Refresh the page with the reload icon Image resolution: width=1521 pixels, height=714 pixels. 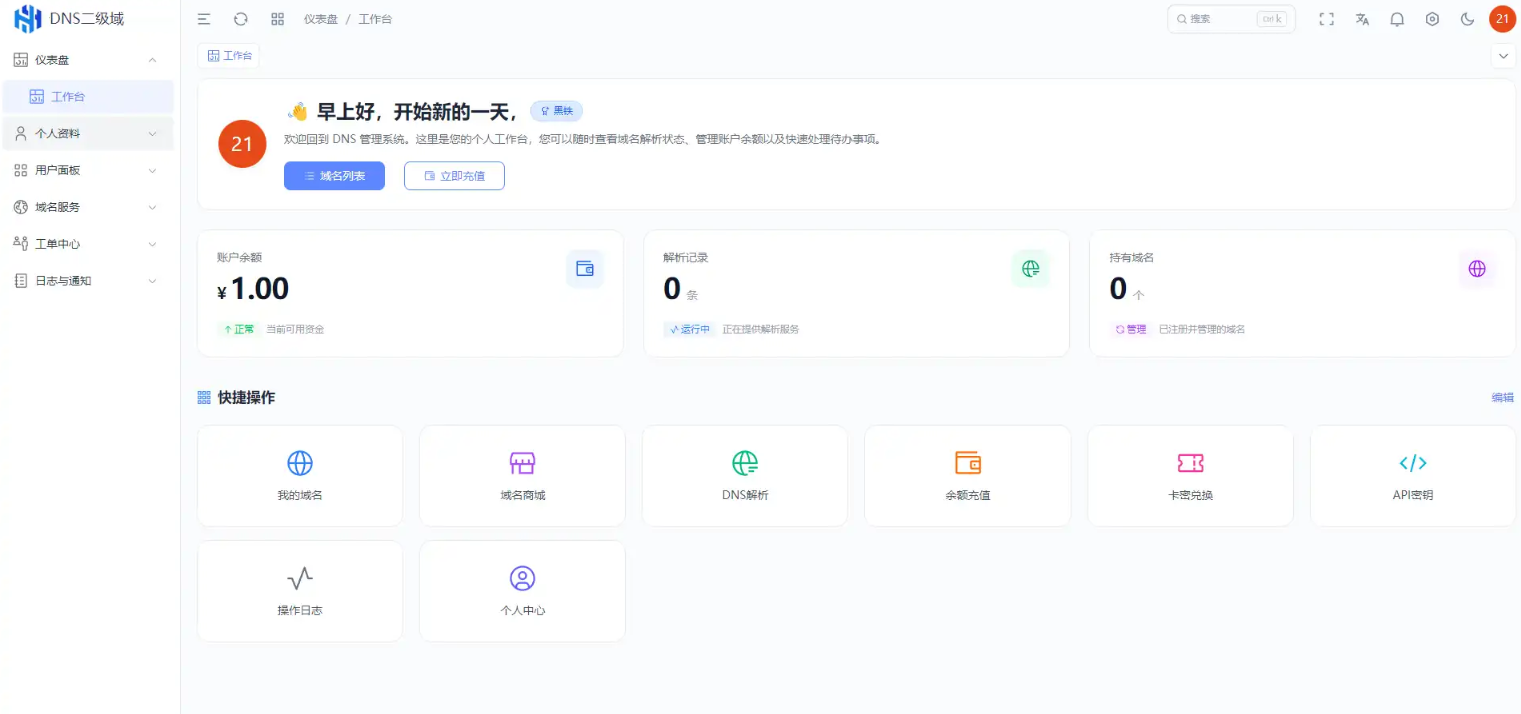click(x=240, y=18)
